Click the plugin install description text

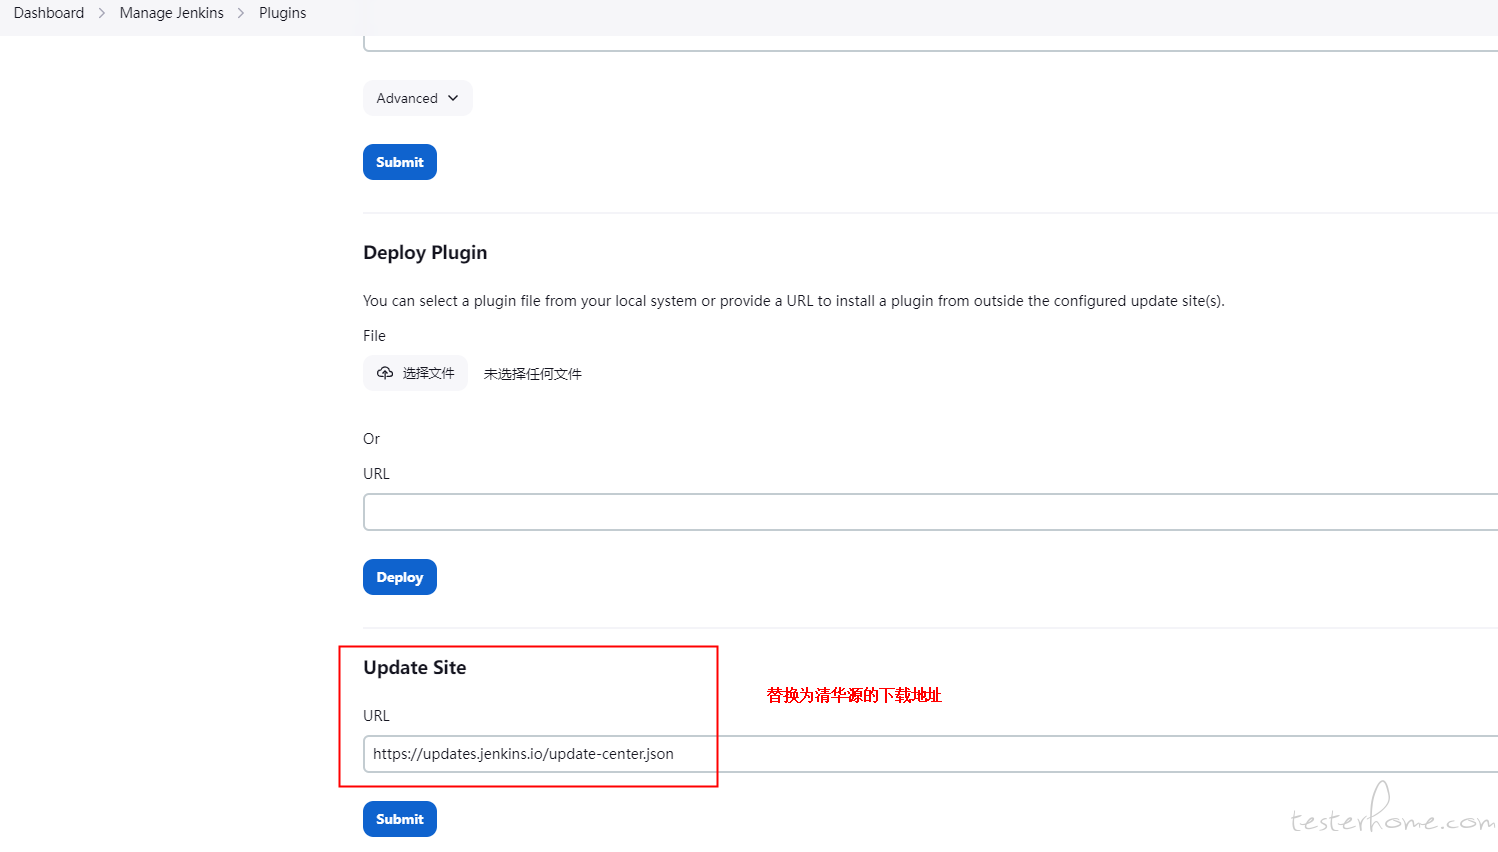794,301
